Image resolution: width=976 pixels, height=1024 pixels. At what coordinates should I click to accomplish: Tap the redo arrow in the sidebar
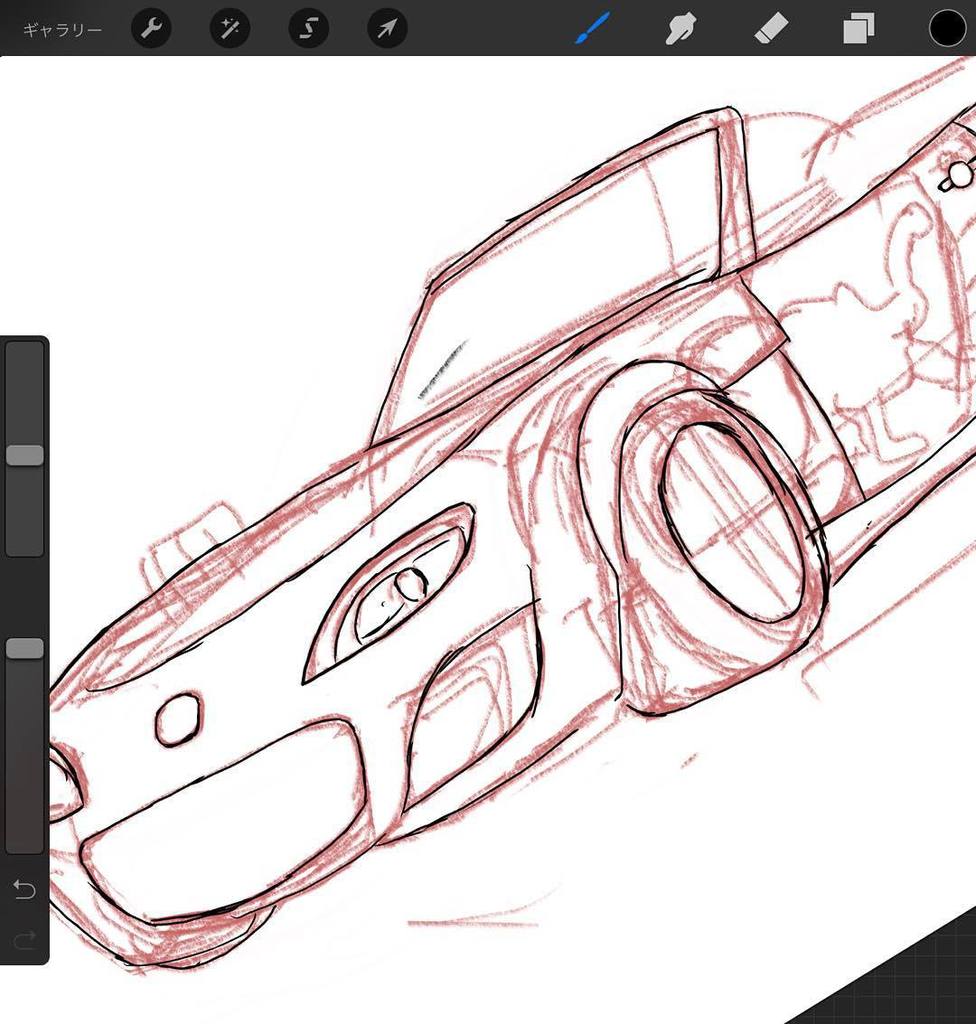point(24,938)
